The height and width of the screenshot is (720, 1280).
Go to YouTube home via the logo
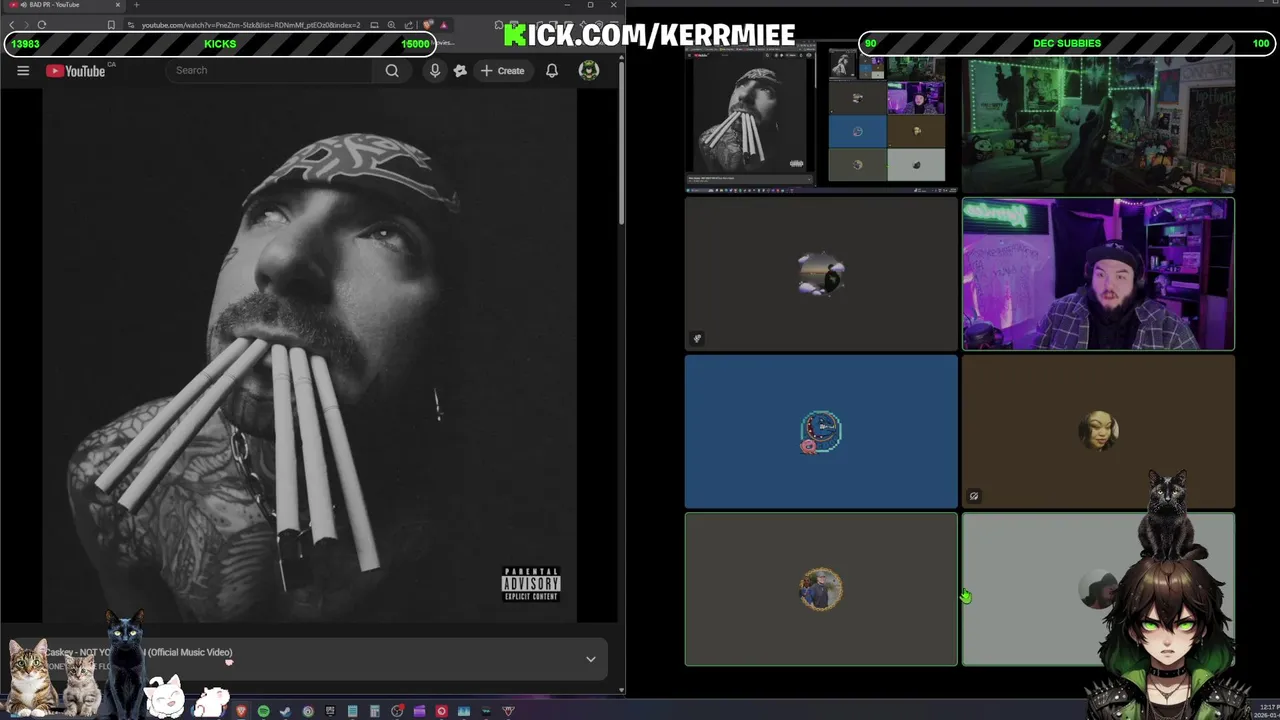[x=76, y=70]
